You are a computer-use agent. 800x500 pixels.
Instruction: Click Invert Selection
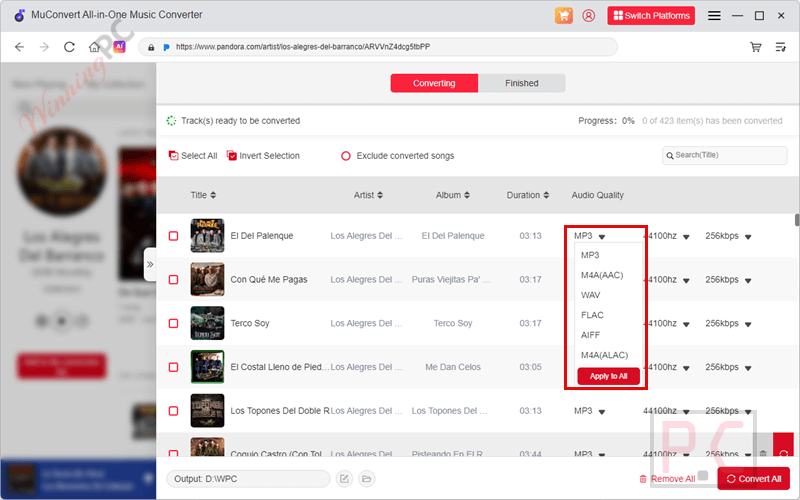click(263, 156)
